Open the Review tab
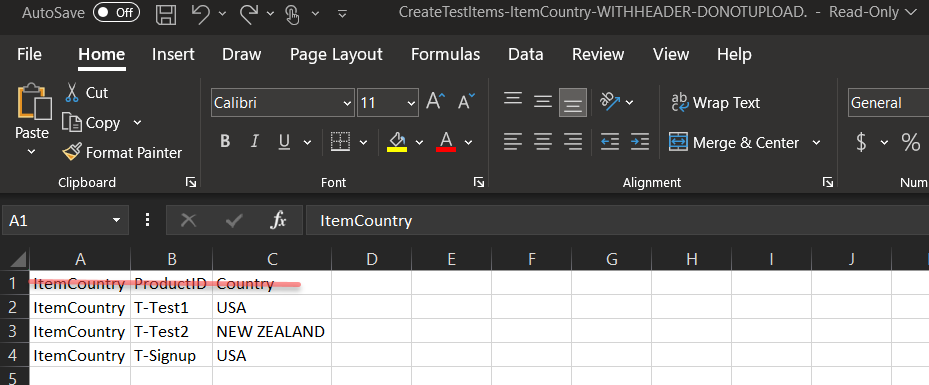 [598, 54]
